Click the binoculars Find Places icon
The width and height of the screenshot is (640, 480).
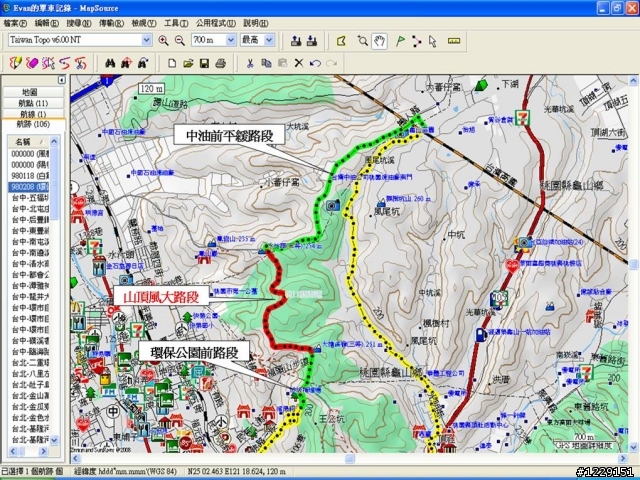(110, 63)
